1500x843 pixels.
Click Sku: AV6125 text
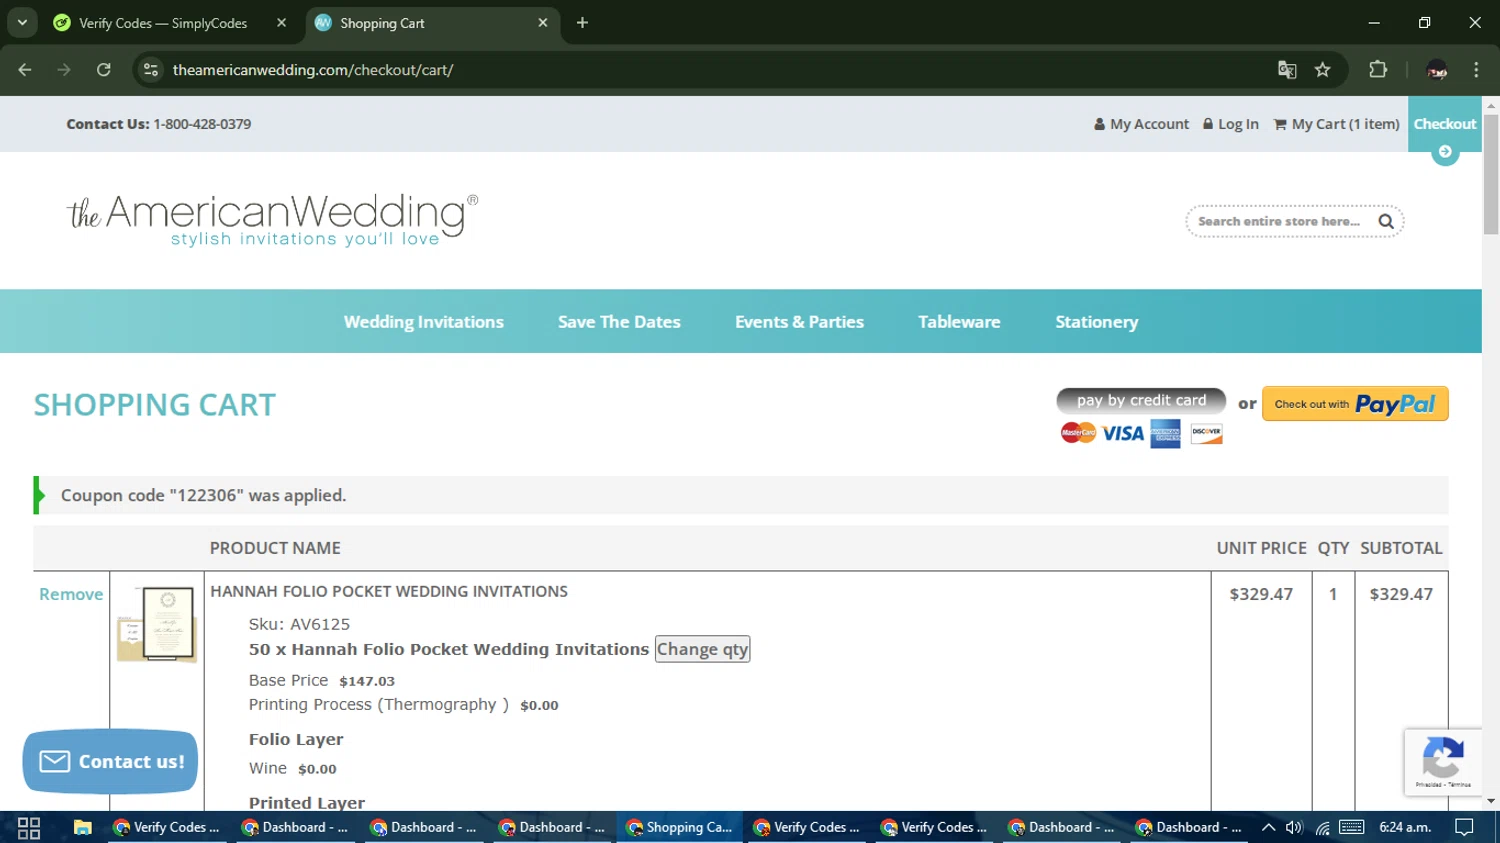tap(299, 624)
